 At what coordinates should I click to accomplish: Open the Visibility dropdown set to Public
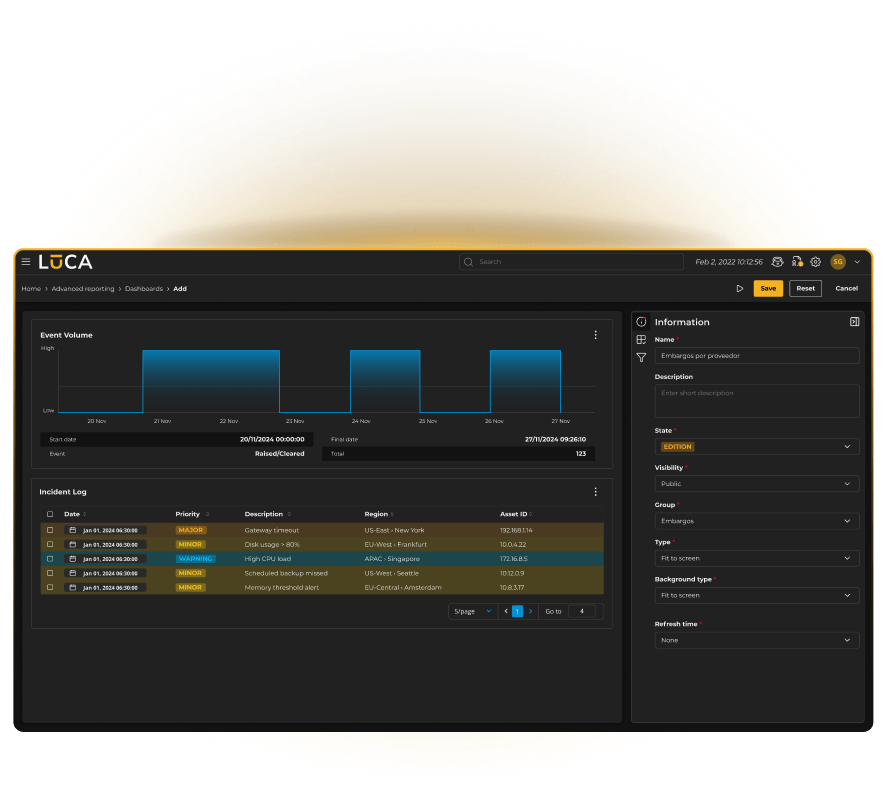(757, 484)
